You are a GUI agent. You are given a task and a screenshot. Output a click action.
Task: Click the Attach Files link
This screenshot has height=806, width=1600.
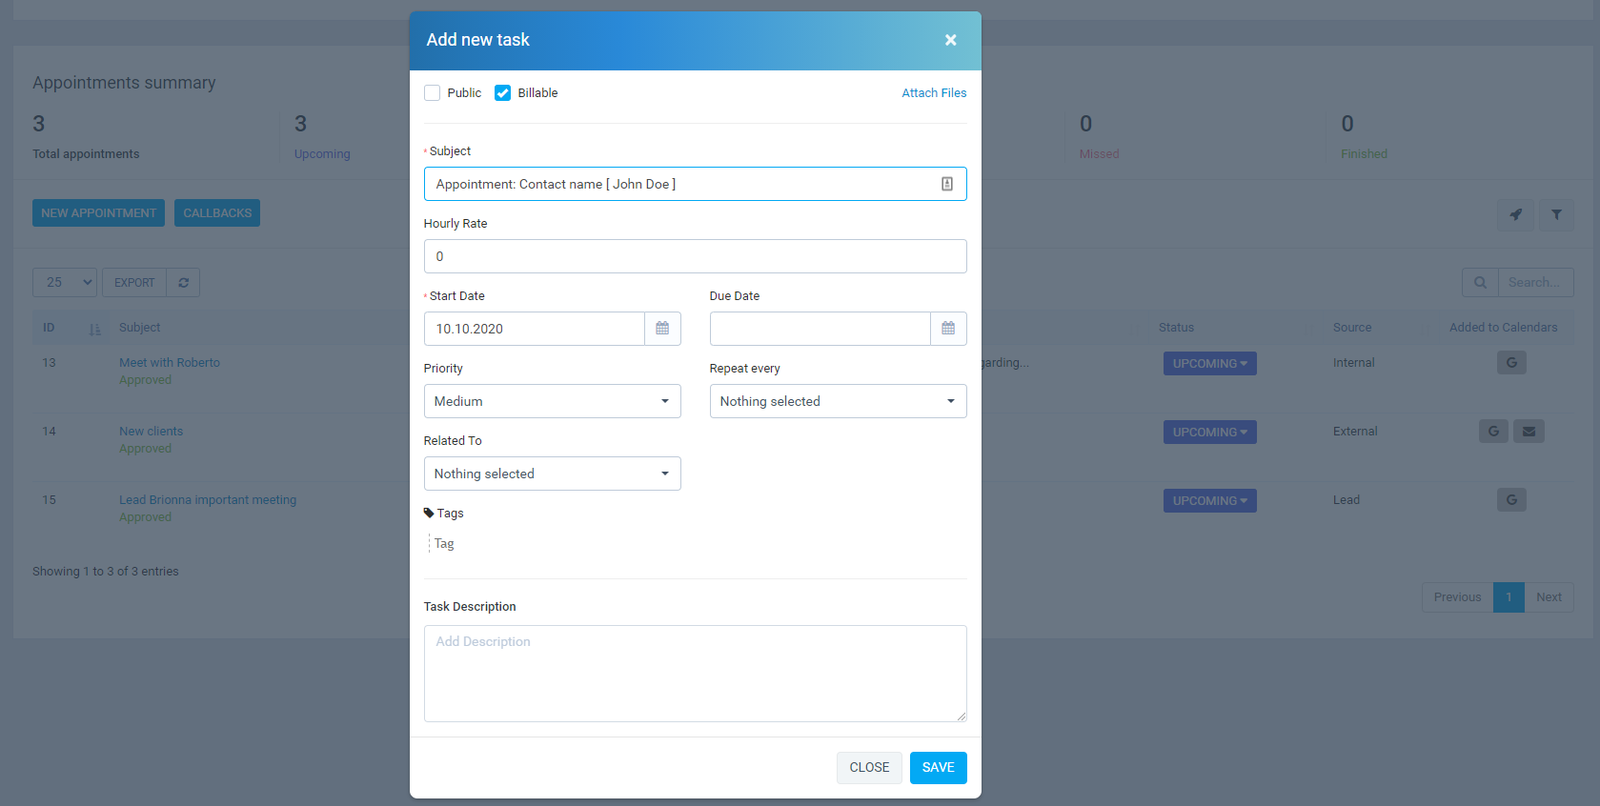[934, 93]
